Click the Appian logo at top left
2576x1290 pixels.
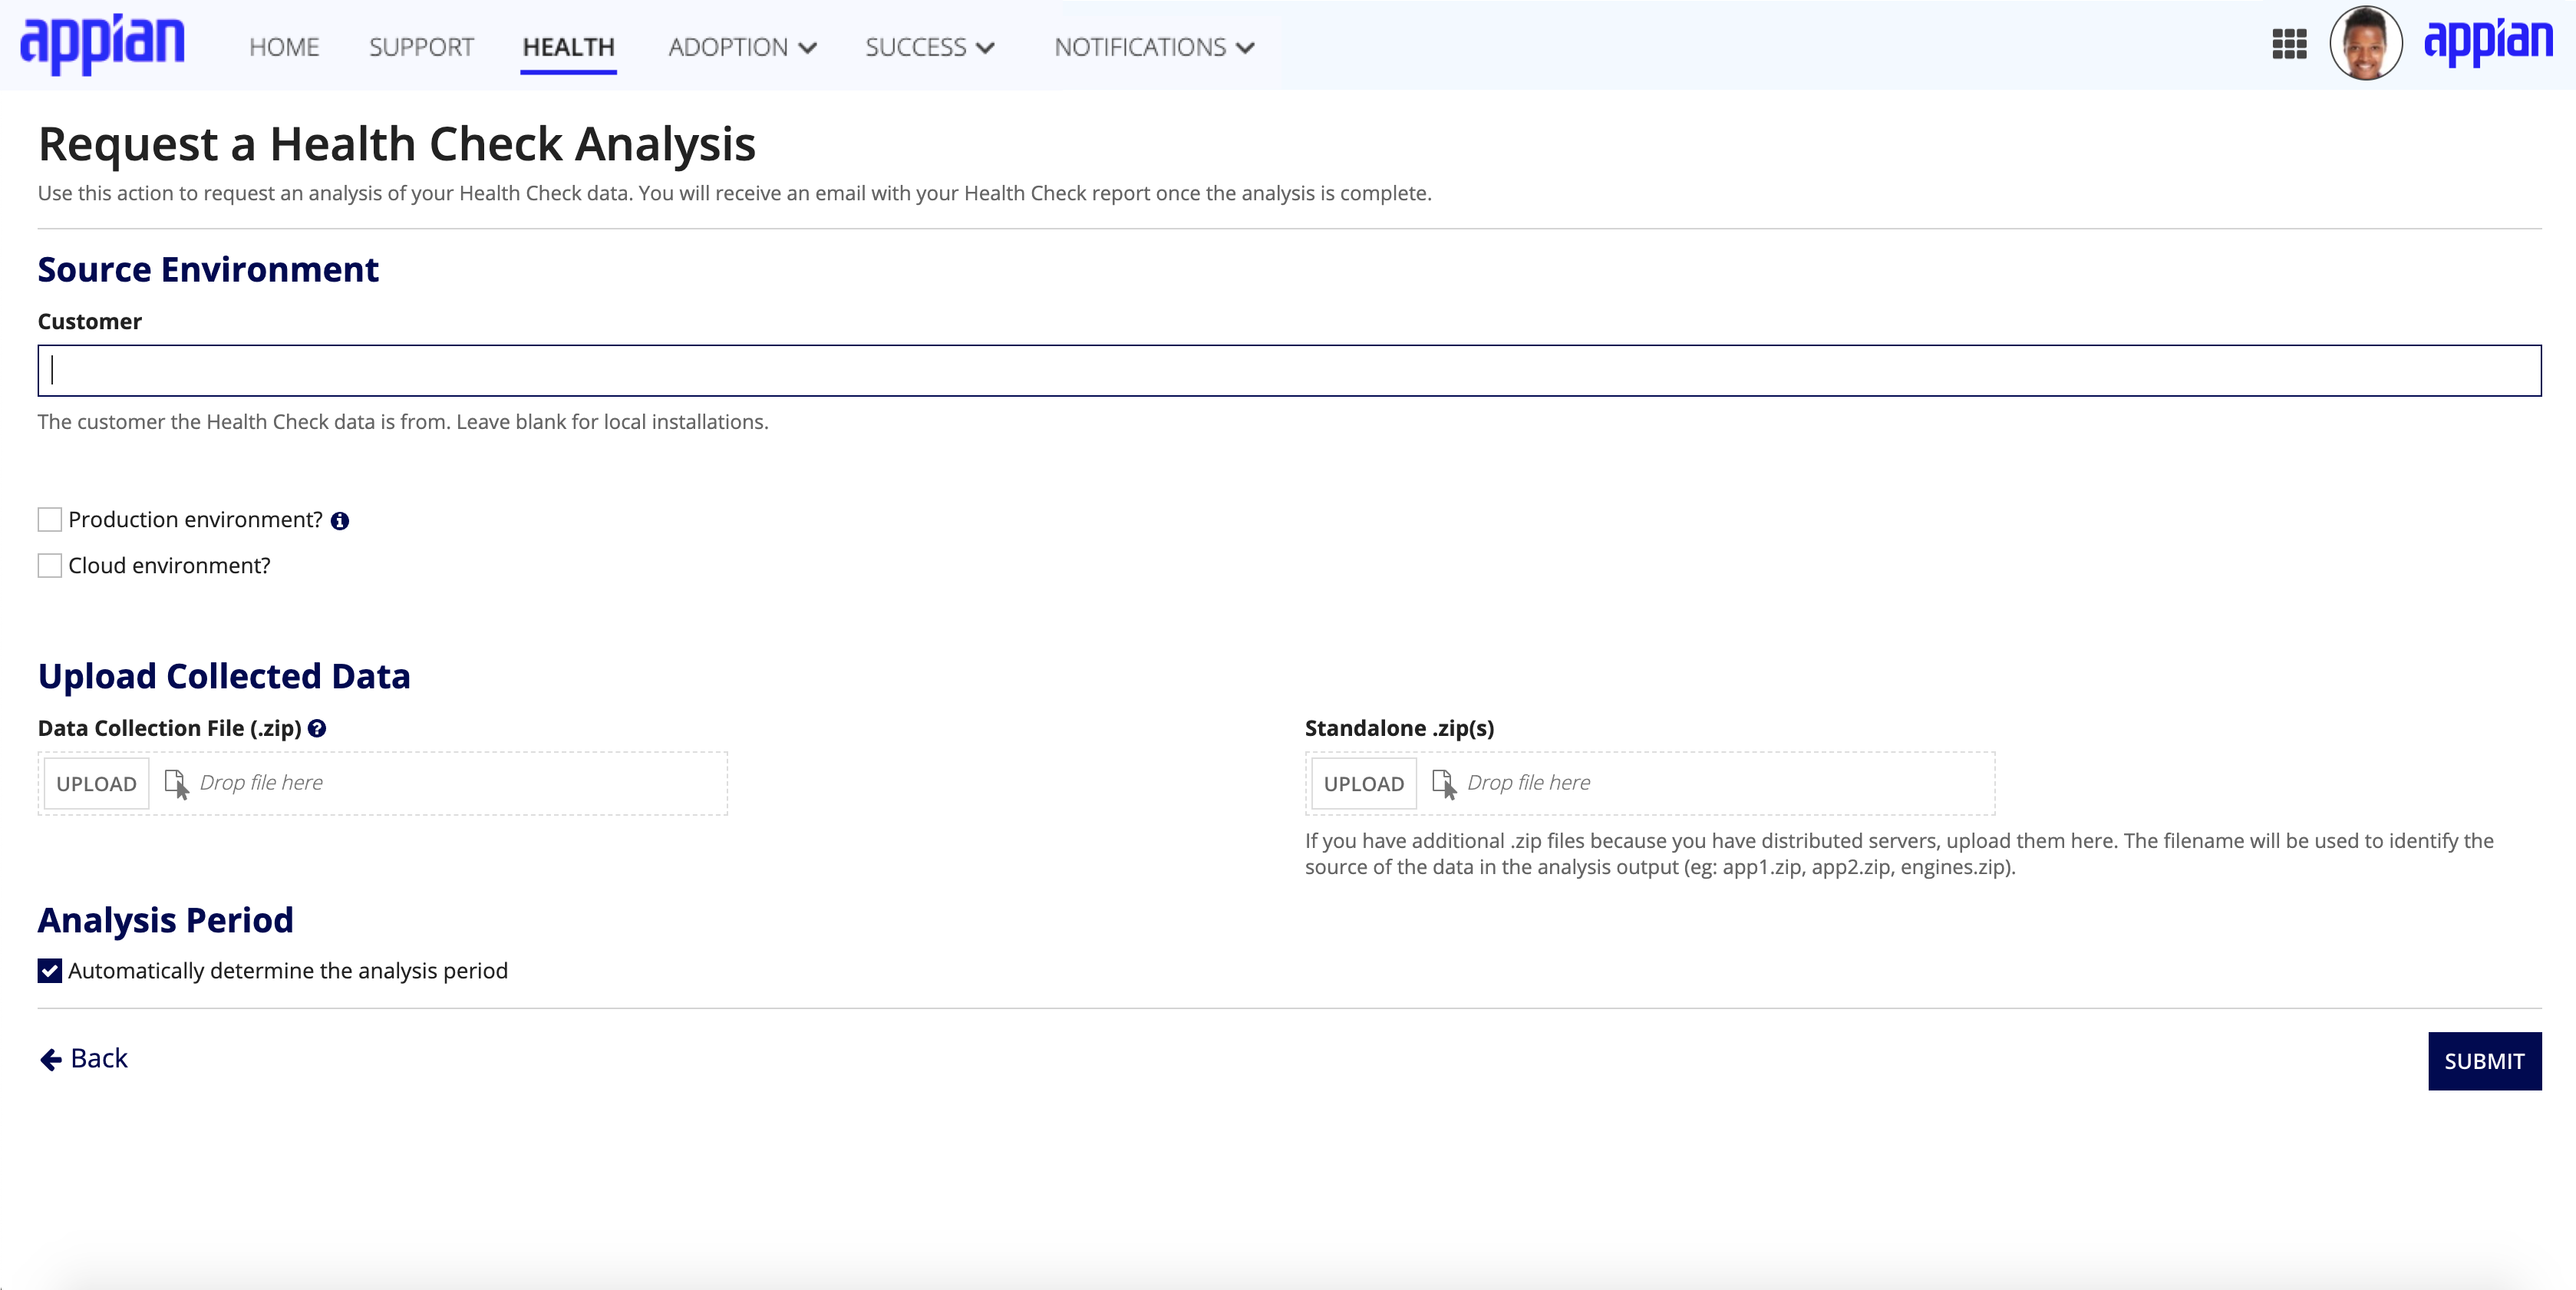coord(103,44)
